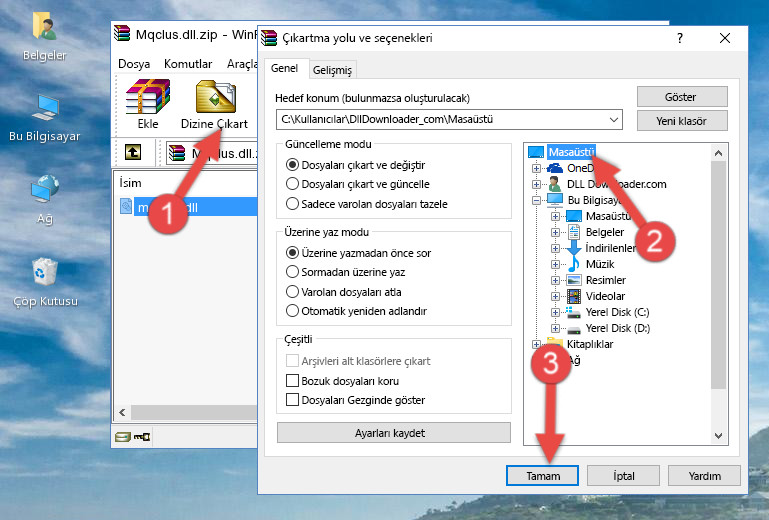Select Kitaplıklar in the folder tree

pos(590,344)
